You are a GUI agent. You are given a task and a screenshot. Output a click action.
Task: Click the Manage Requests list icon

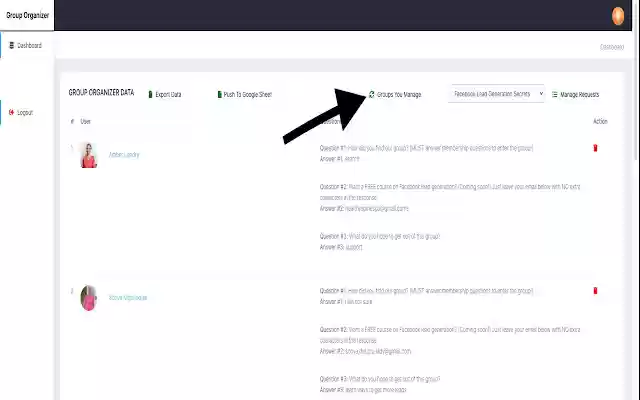click(555, 94)
